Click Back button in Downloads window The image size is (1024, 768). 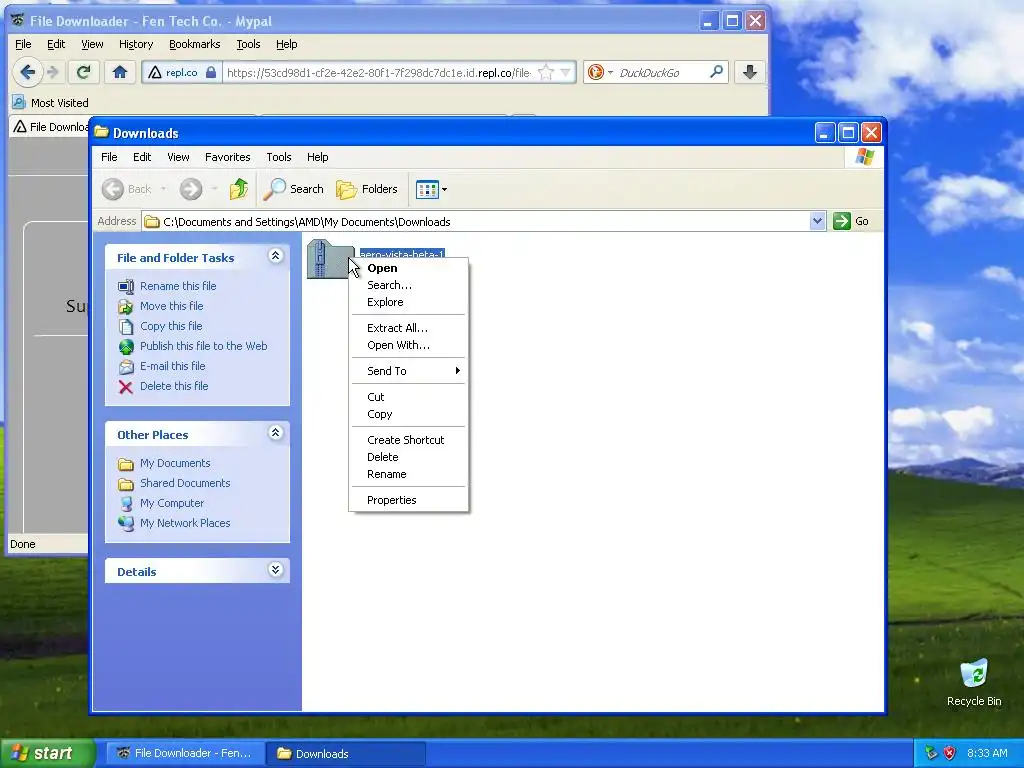(x=126, y=189)
